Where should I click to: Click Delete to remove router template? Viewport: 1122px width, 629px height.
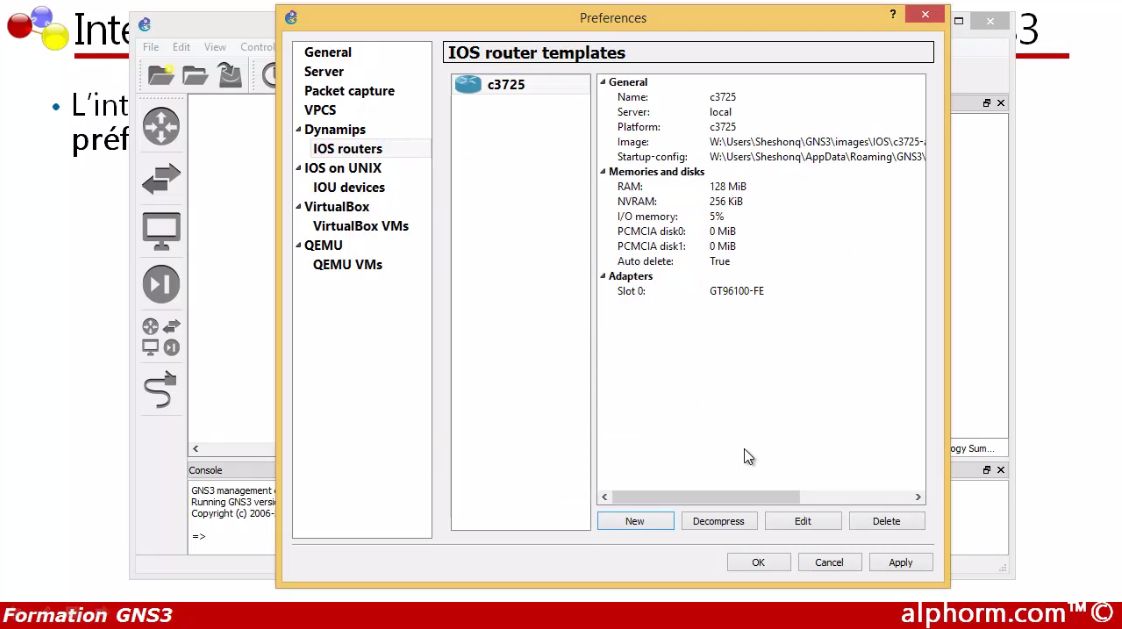(x=887, y=521)
